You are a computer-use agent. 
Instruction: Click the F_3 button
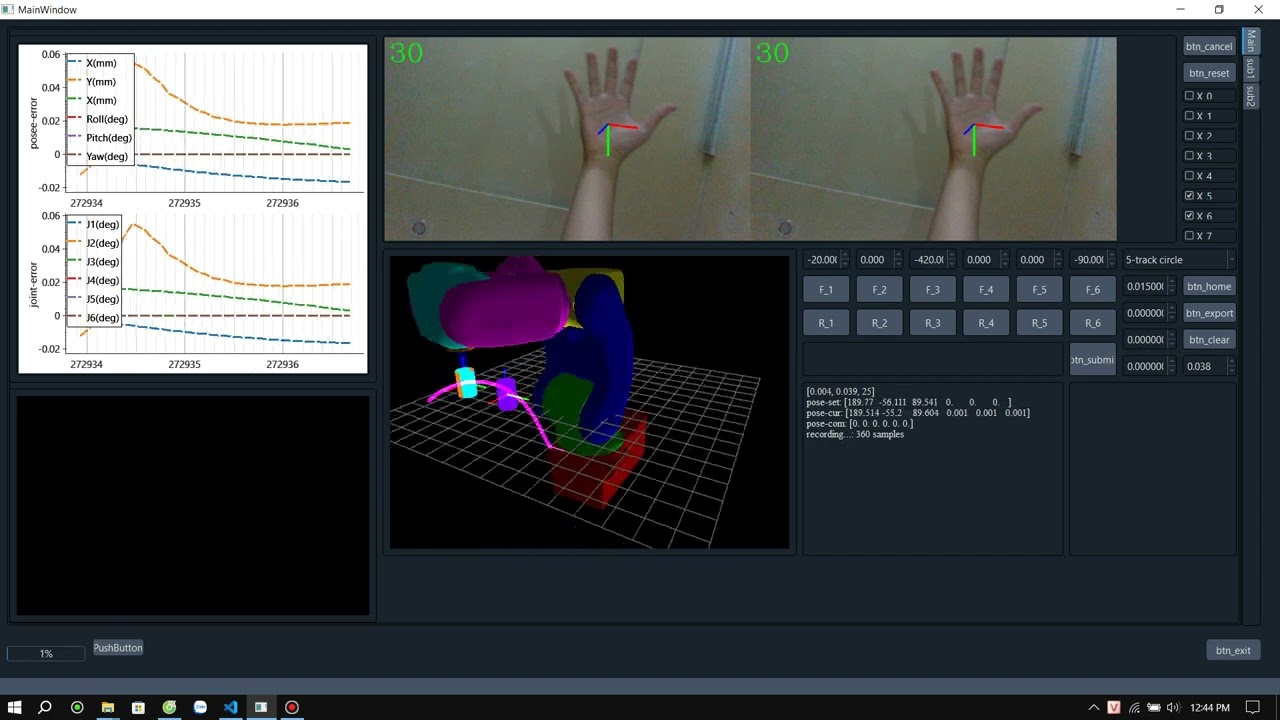click(932, 290)
